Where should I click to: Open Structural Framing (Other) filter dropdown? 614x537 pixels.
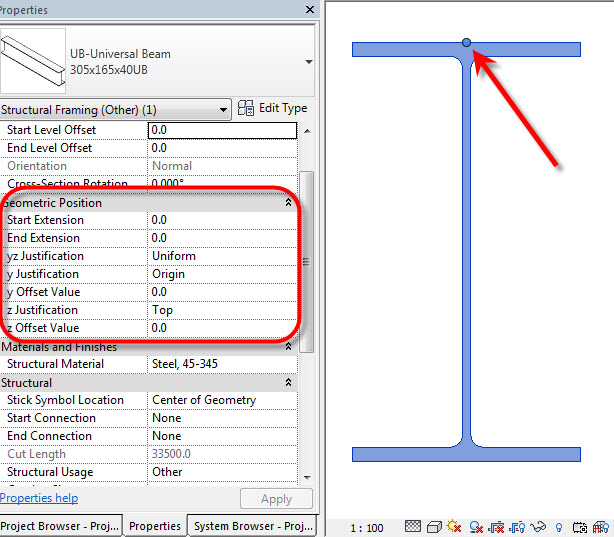(115, 110)
